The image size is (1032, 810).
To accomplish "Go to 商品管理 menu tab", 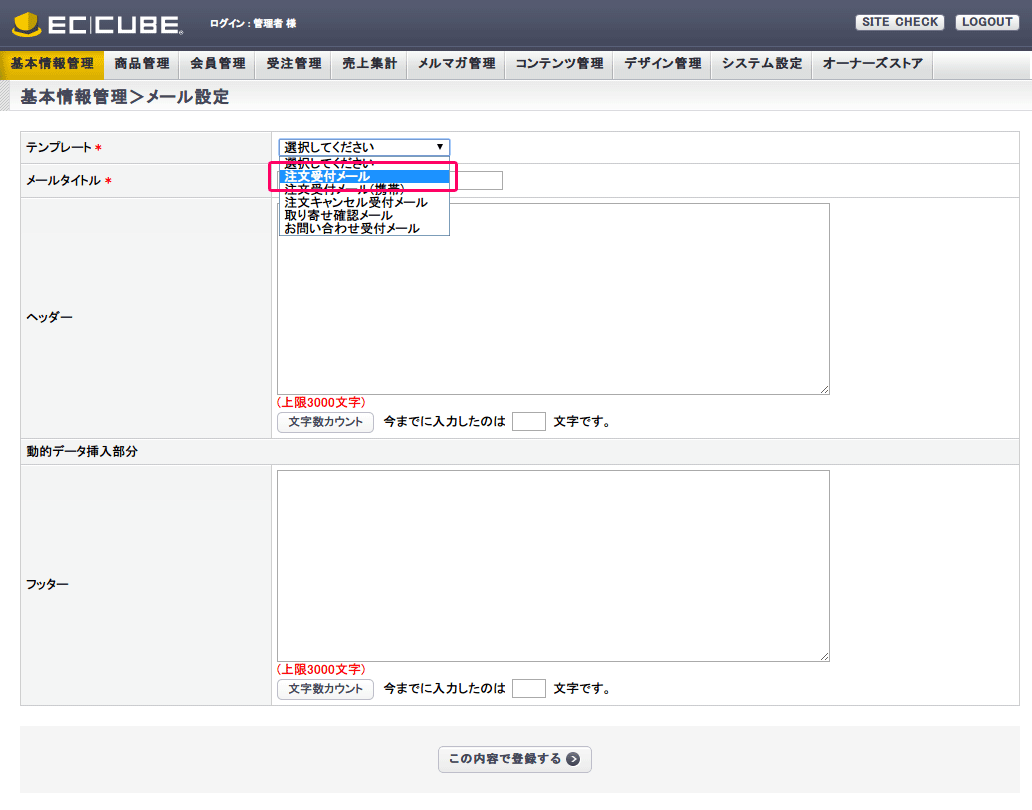I will (x=142, y=64).
